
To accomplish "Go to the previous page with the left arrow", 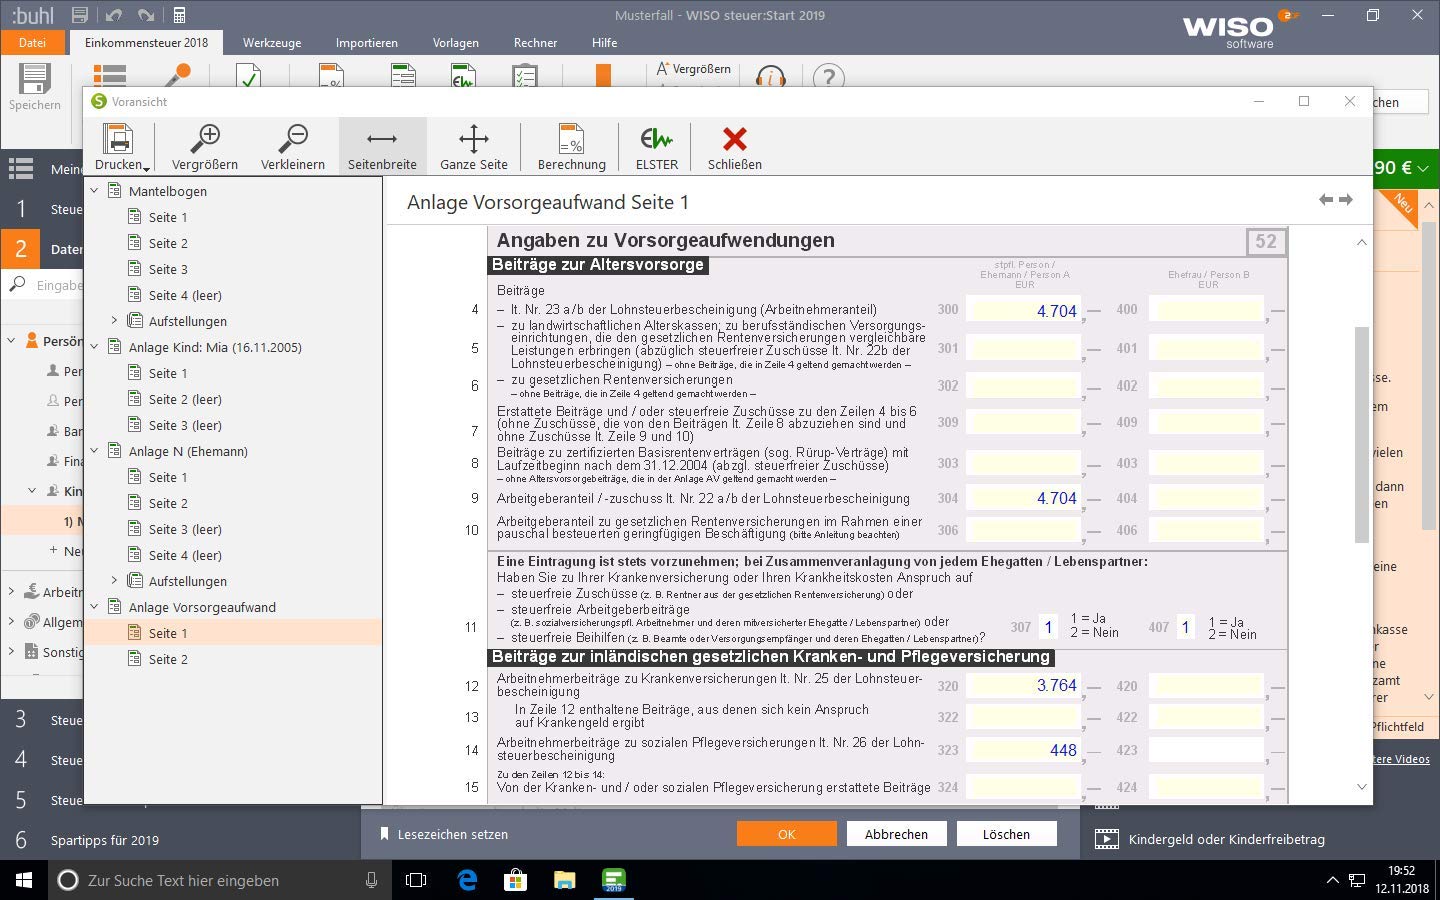I will tap(1326, 200).
